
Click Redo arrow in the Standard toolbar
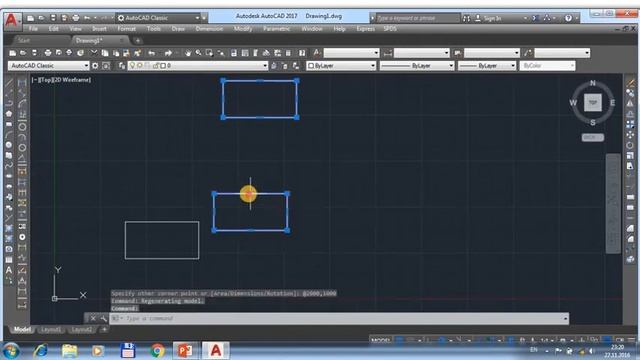[x=168, y=53]
